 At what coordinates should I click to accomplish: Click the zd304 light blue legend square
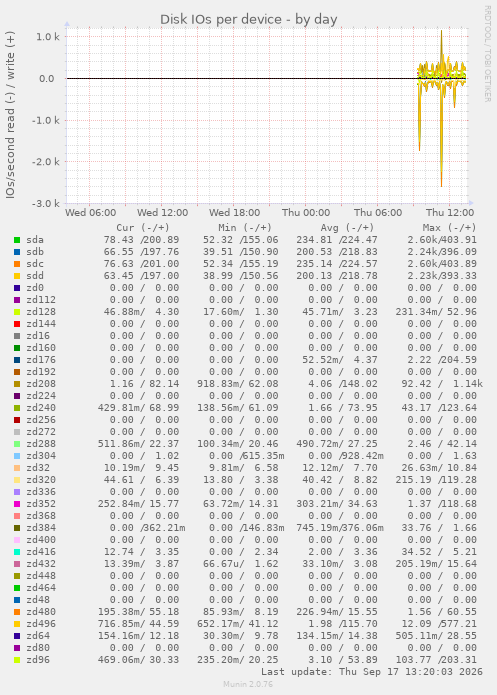click(17, 456)
